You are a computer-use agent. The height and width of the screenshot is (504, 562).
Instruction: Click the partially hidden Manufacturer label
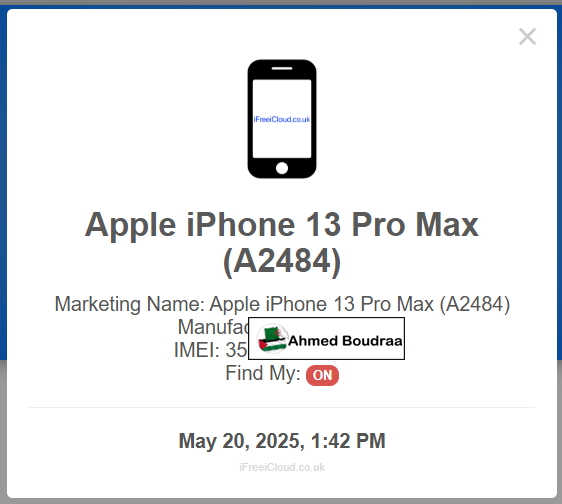pos(213,327)
